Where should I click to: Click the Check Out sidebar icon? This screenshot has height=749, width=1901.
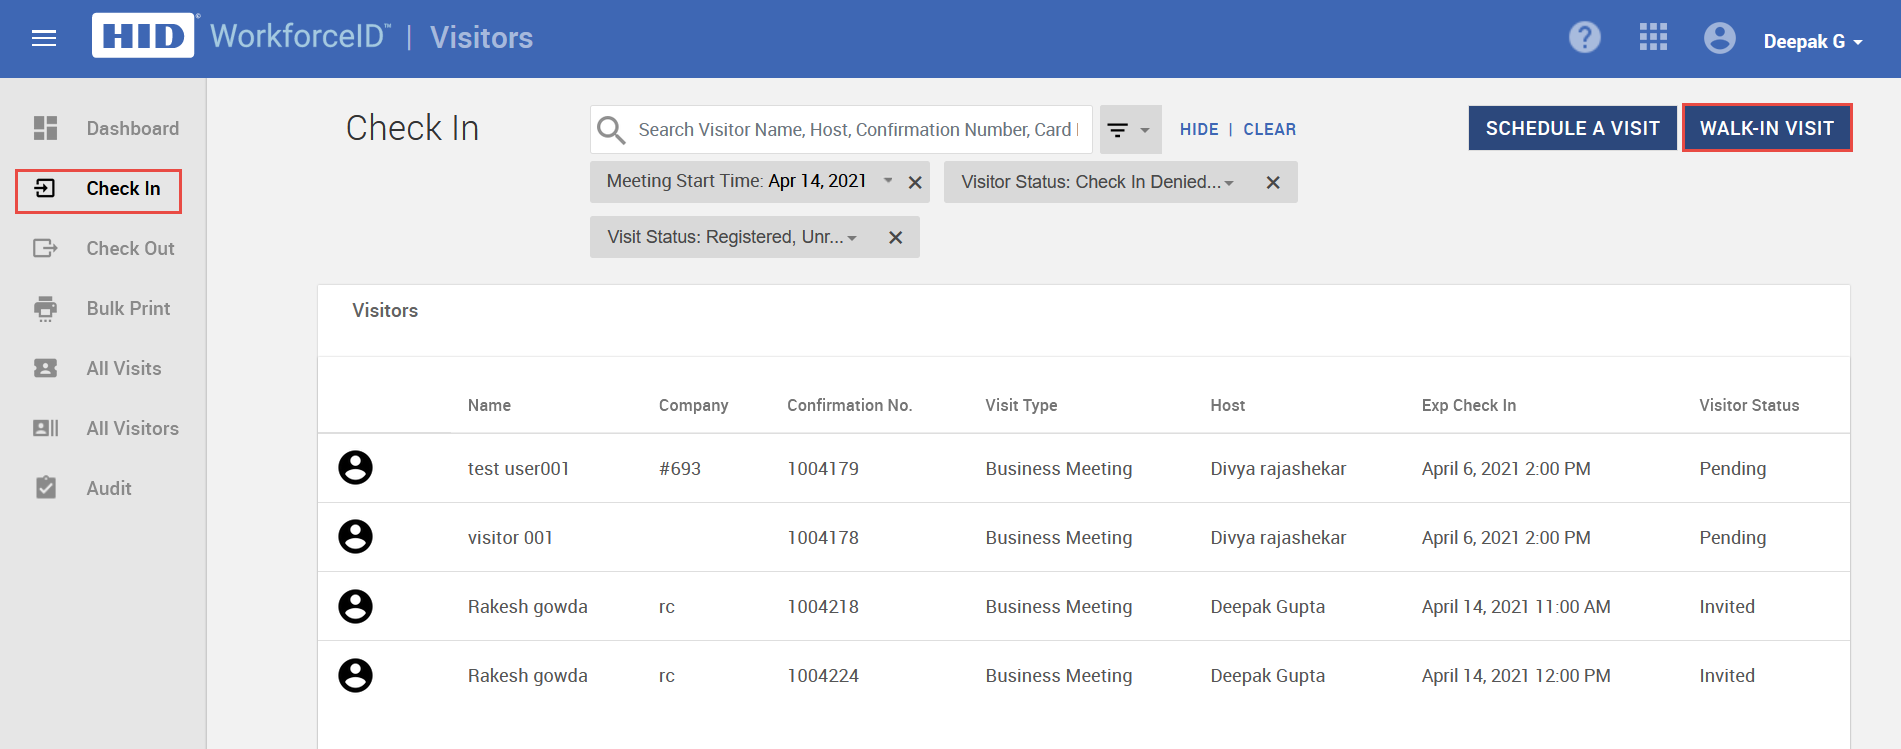coord(45,248)
